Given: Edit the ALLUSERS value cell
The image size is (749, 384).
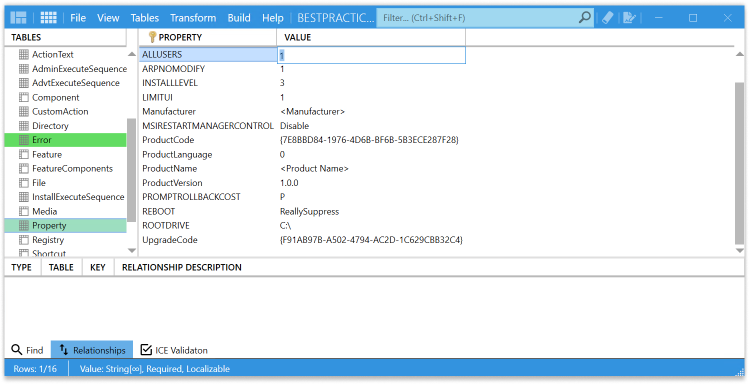Looking at the screenshot, I should coord(371,55).
